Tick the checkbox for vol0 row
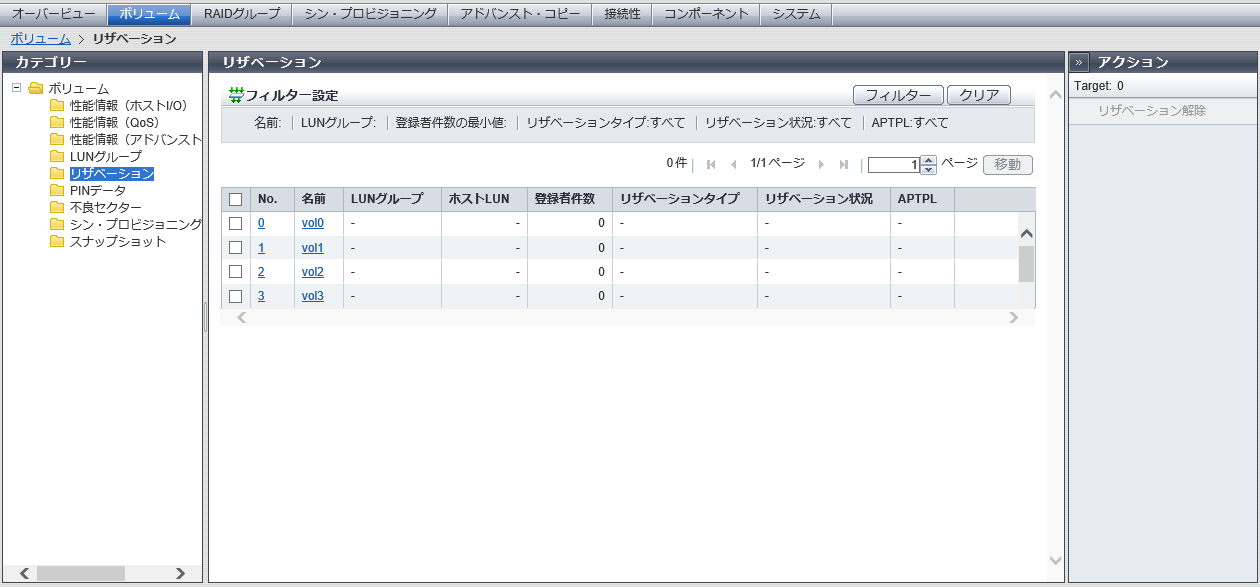The width and height of the screenshot is (1260, 587). (x=236, y=223)
